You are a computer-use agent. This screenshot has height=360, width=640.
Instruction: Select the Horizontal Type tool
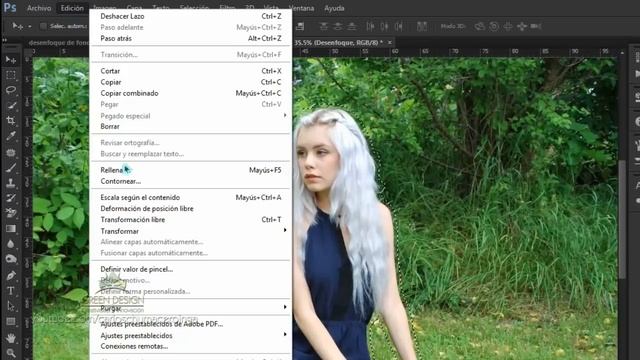[11, 291]
